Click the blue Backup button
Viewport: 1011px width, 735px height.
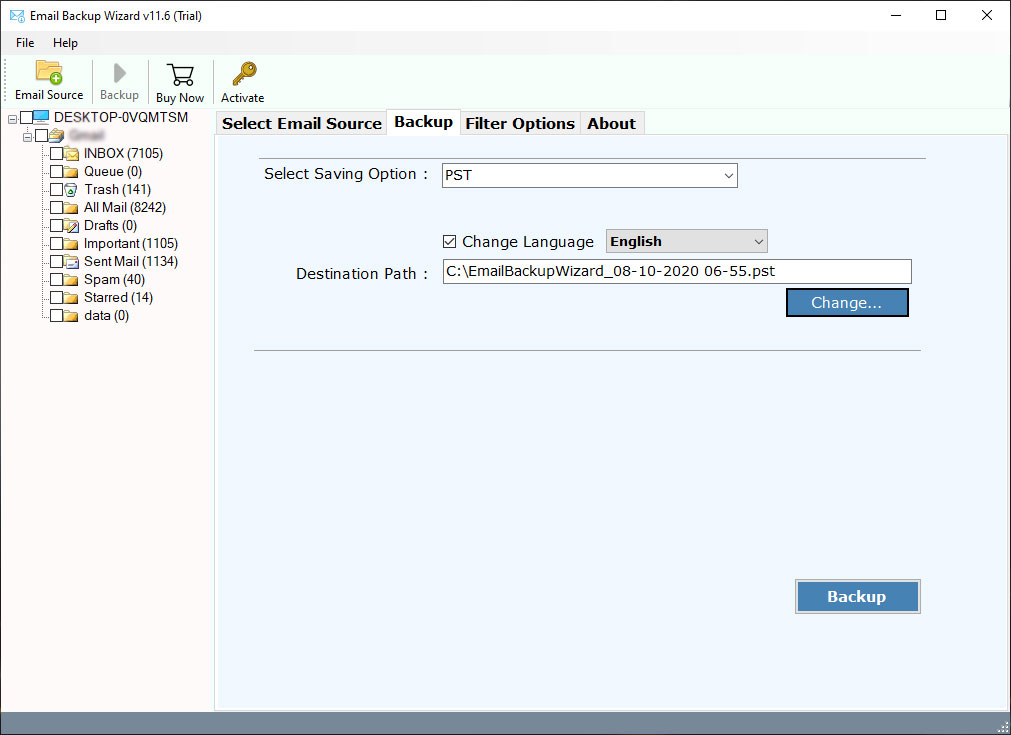click(858, 596)
